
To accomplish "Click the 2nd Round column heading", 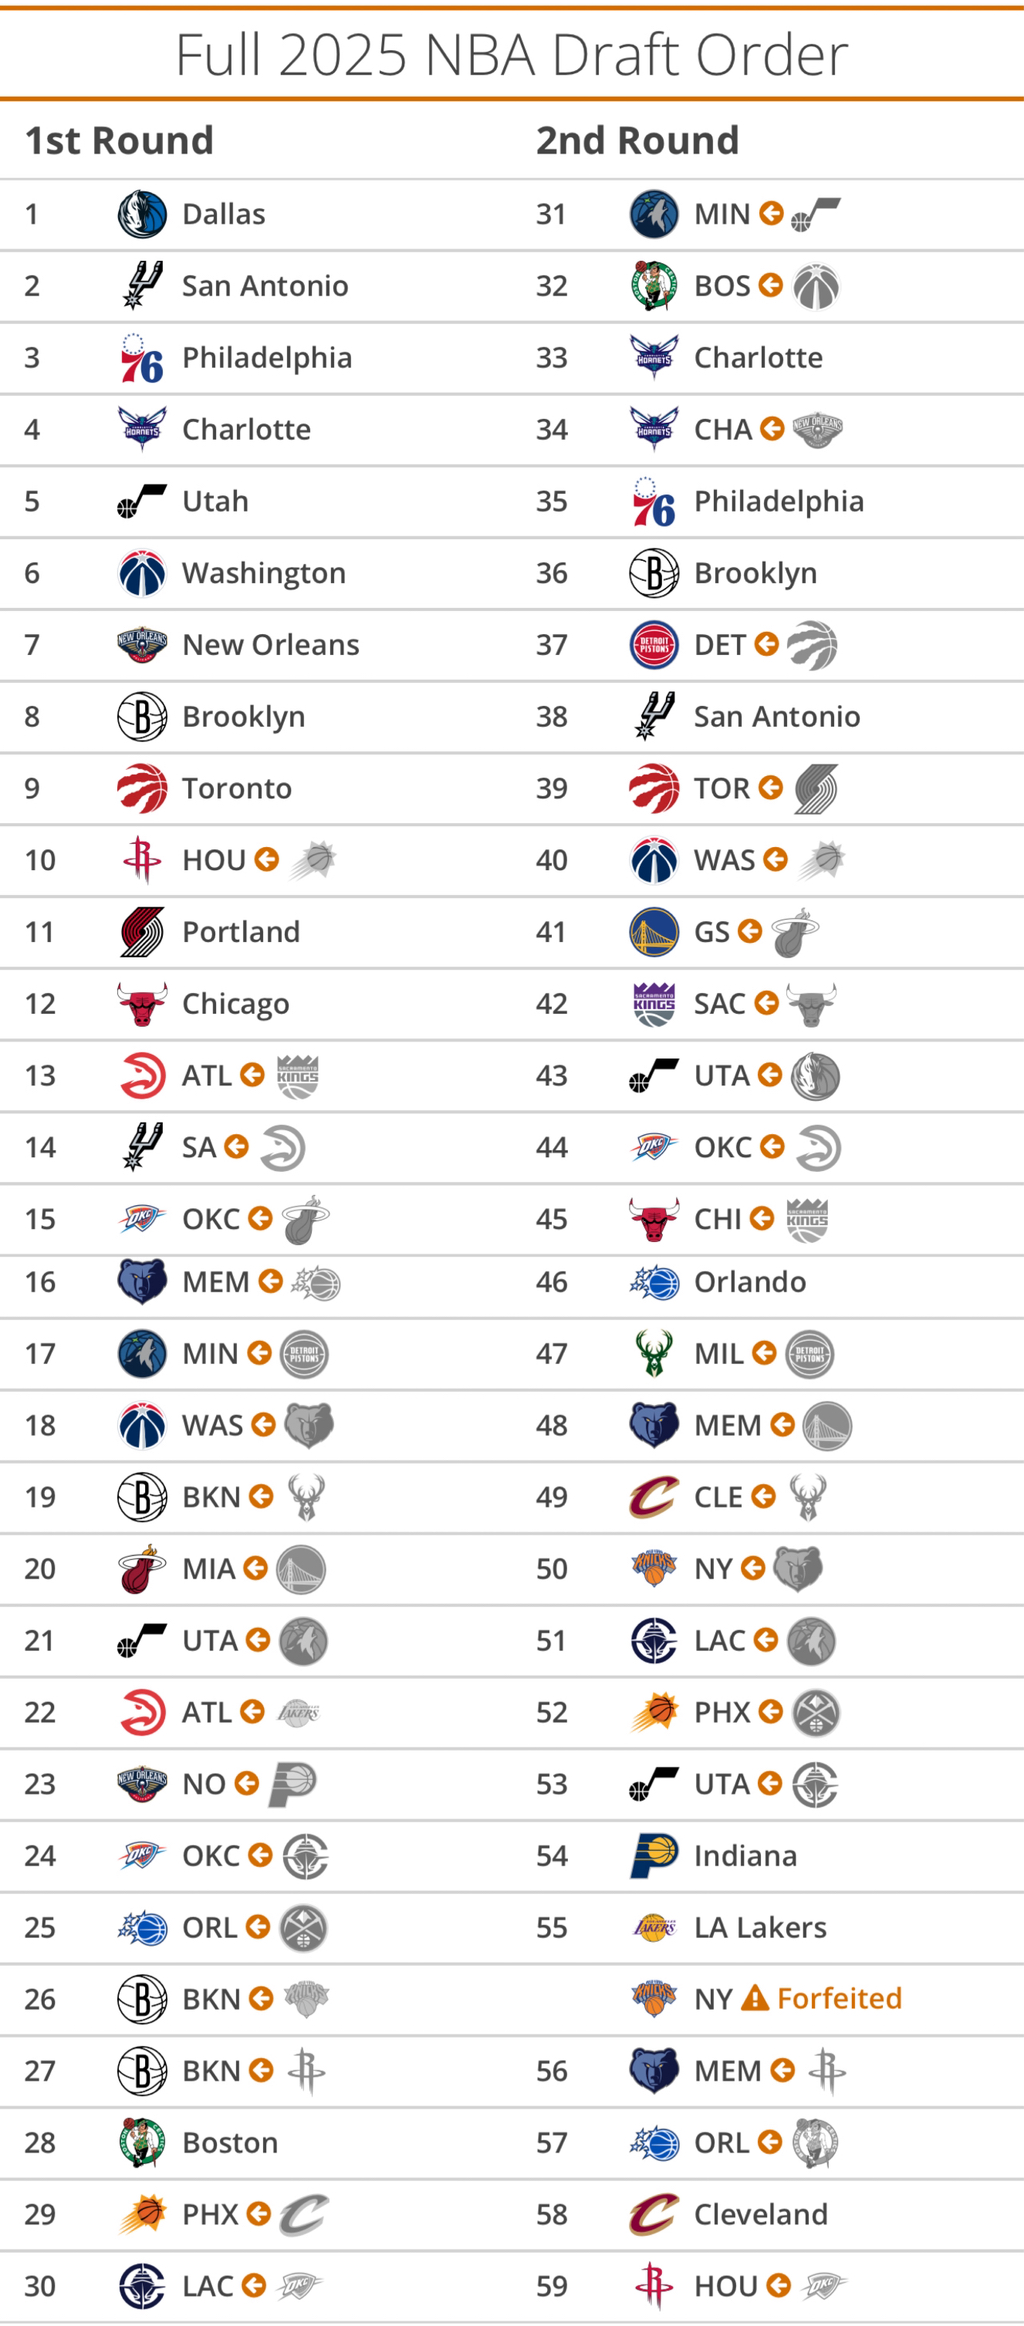I will pos(637,141).
